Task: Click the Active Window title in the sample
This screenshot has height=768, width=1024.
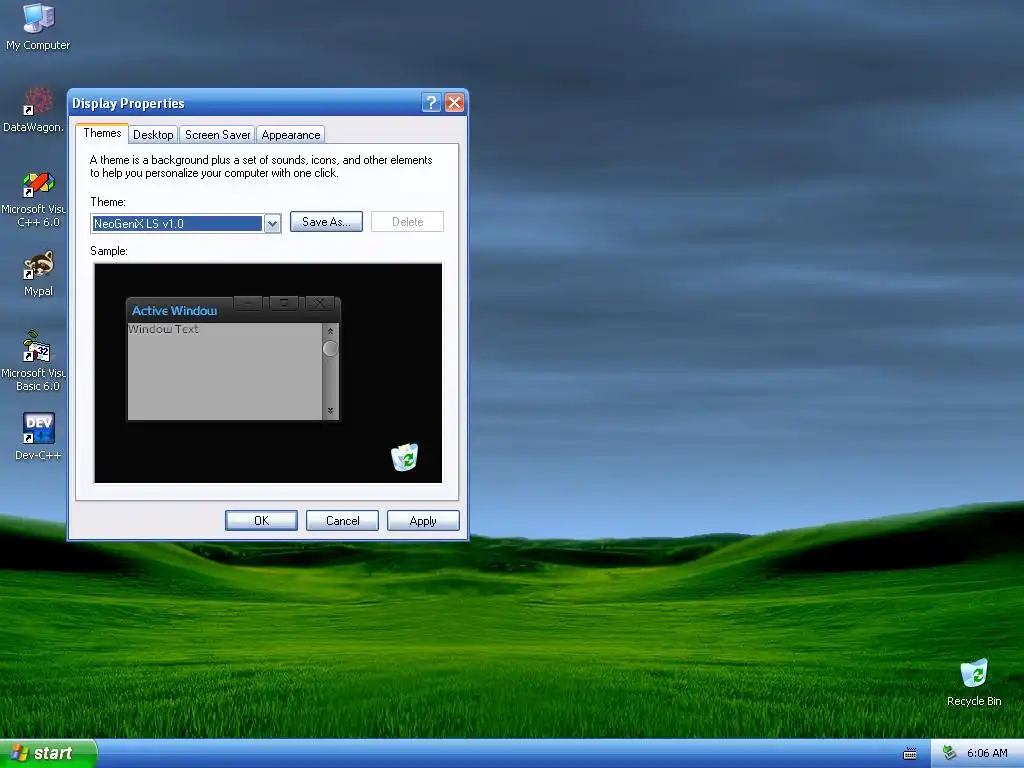Action: 174,311
